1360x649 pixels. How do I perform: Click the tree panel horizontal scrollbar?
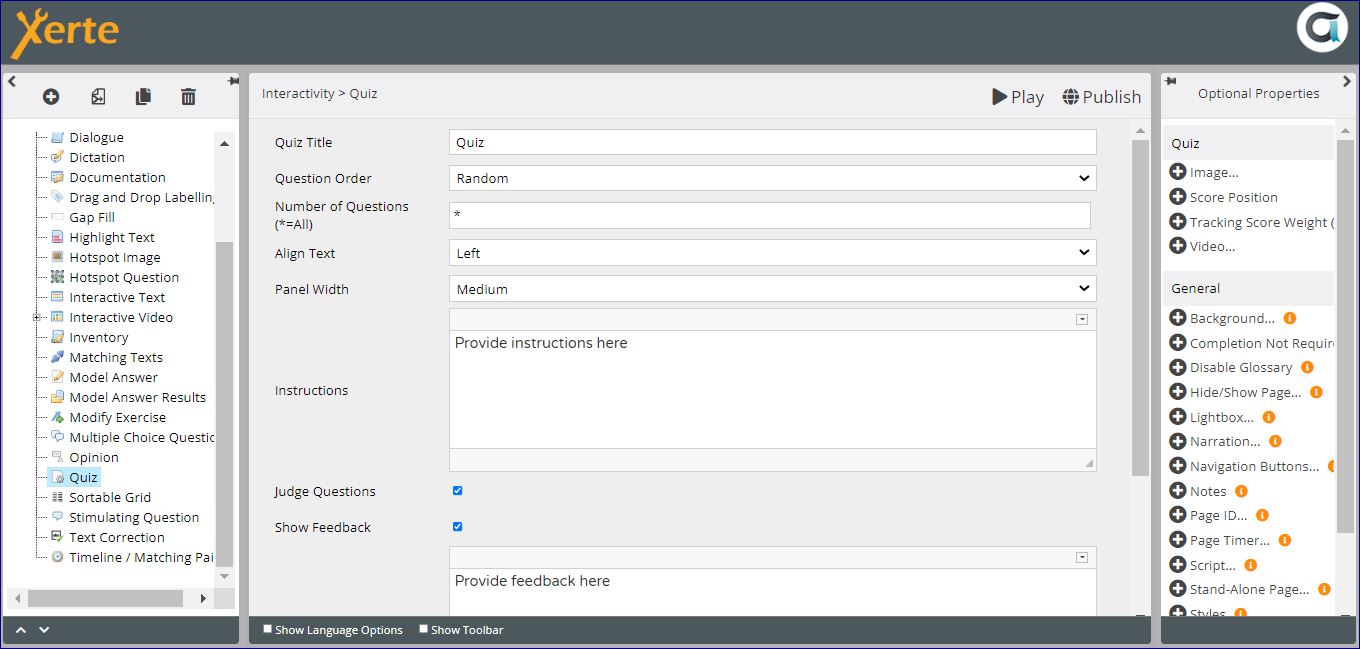click(105, 598)
